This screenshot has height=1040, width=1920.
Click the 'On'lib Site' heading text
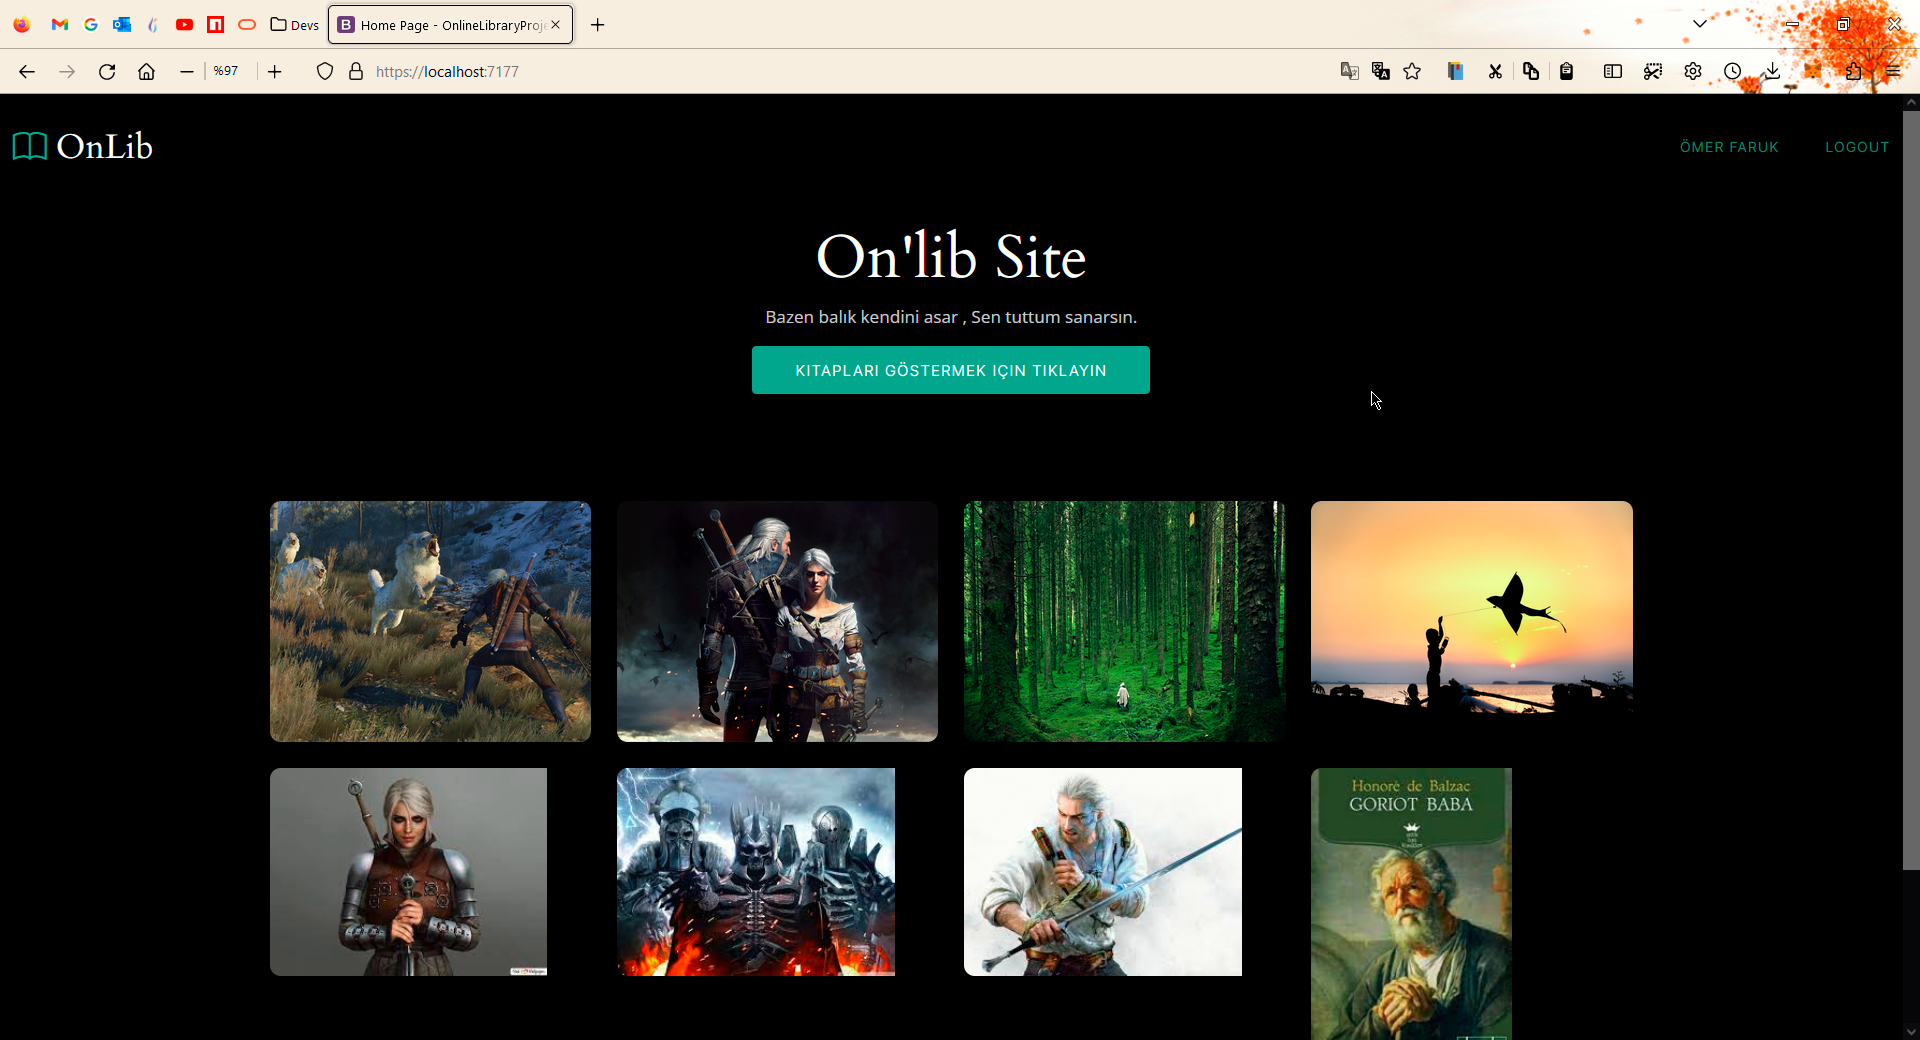(951, 257)
